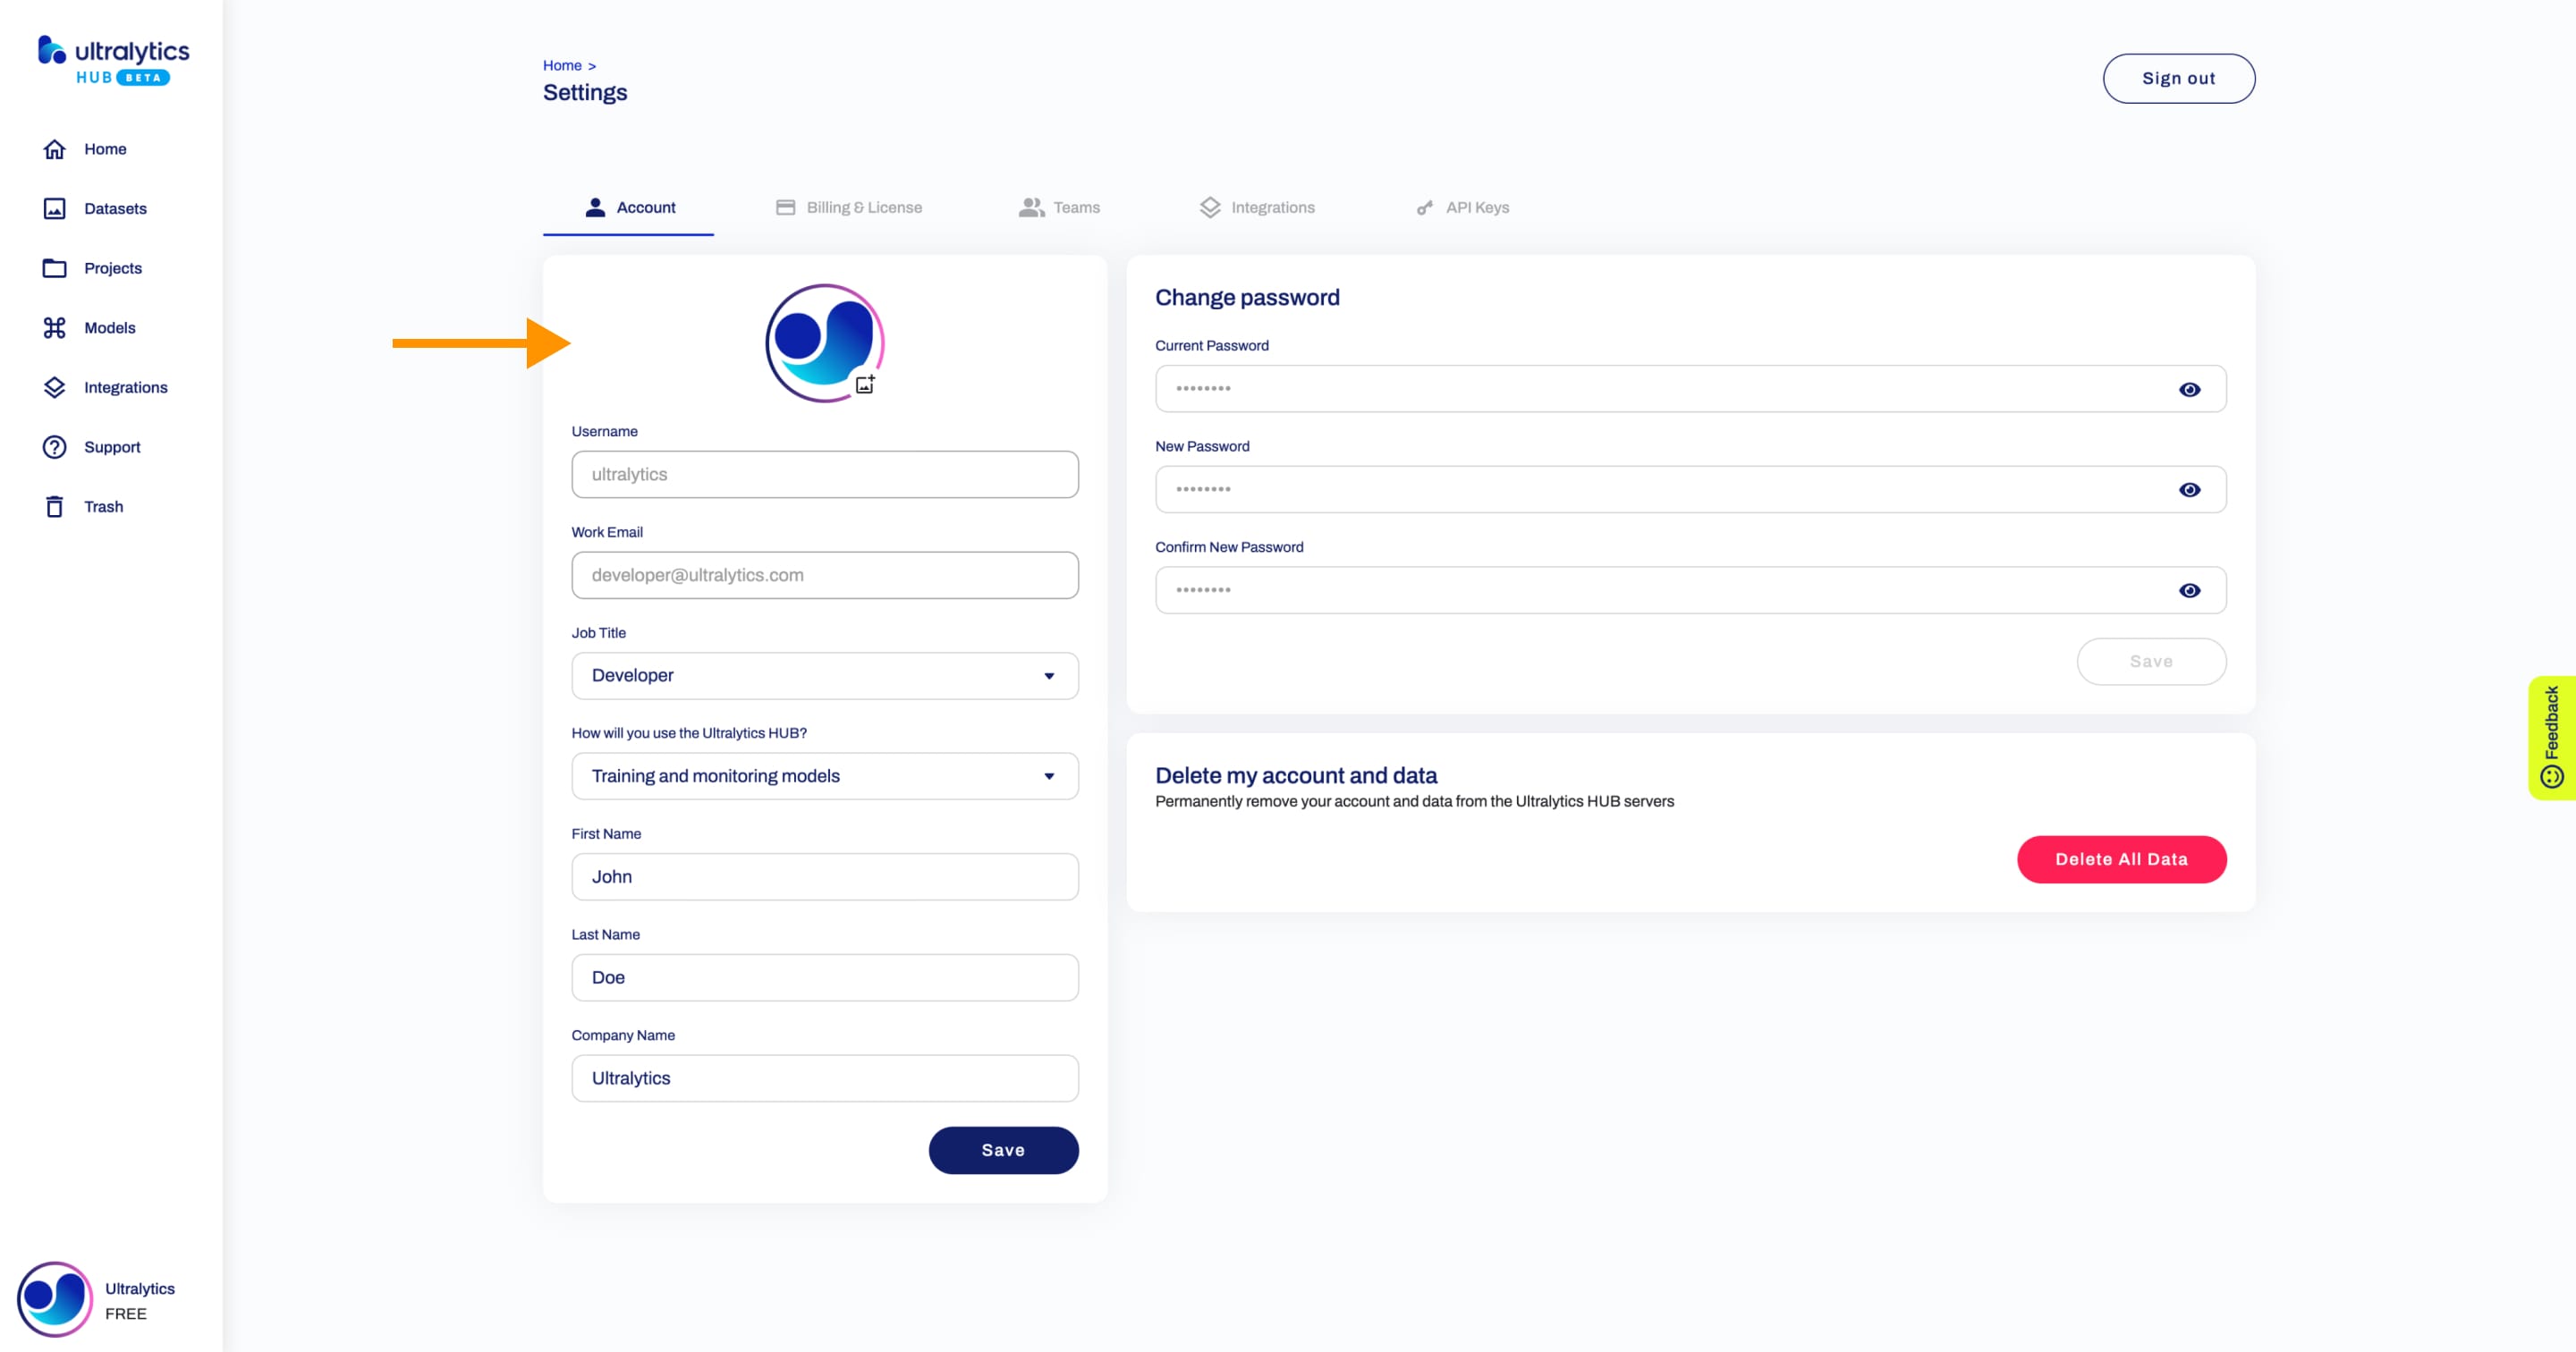Click the profile picture upload icon
Image resolution: width=2576 pixels, height=1352 pixels.
(x=864, y=384)
